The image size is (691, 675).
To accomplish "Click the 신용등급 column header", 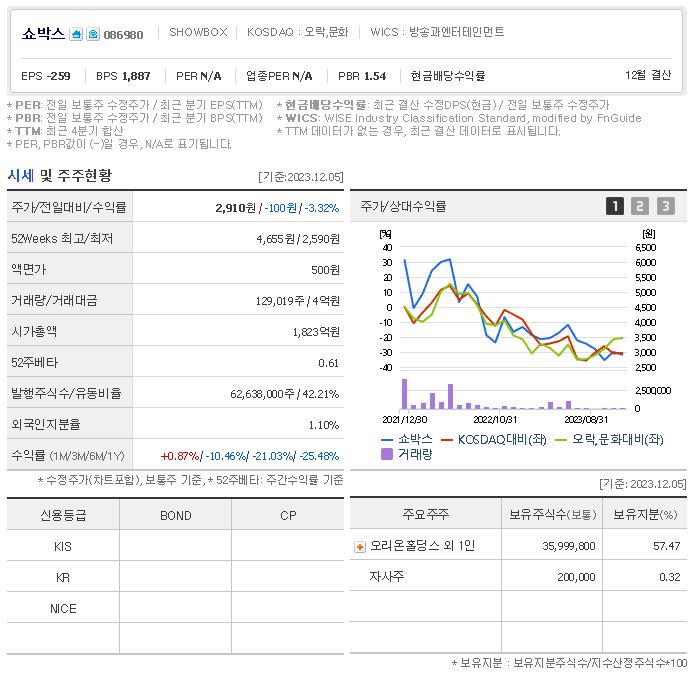I will 63,515.
